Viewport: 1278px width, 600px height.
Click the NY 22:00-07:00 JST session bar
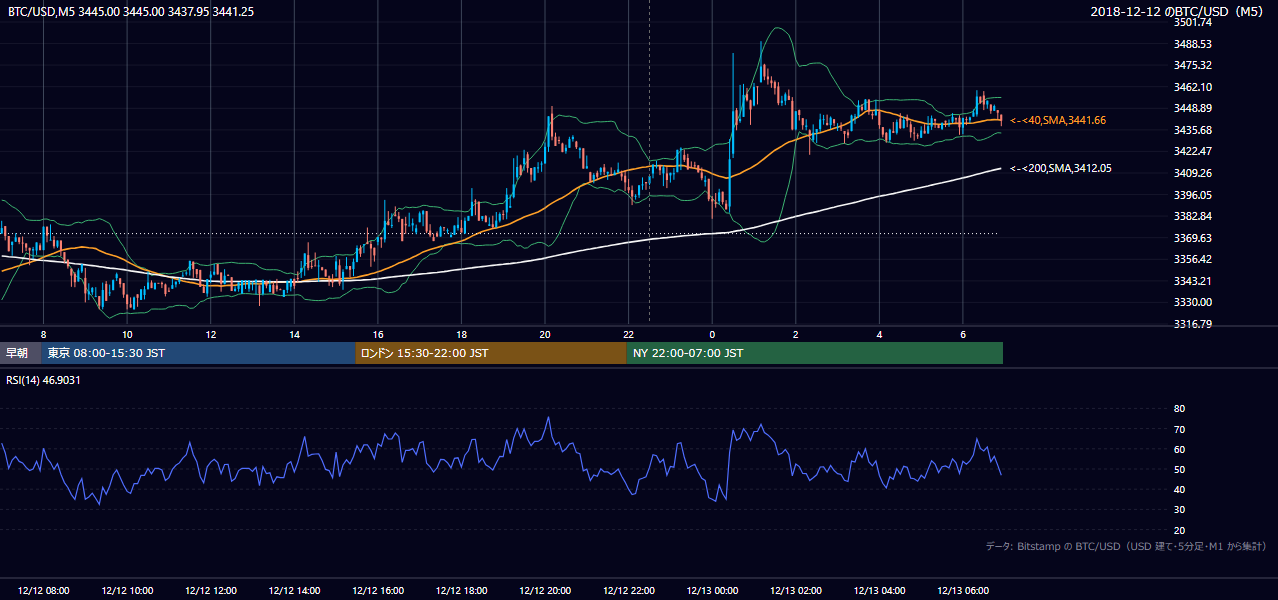[815, 353]
